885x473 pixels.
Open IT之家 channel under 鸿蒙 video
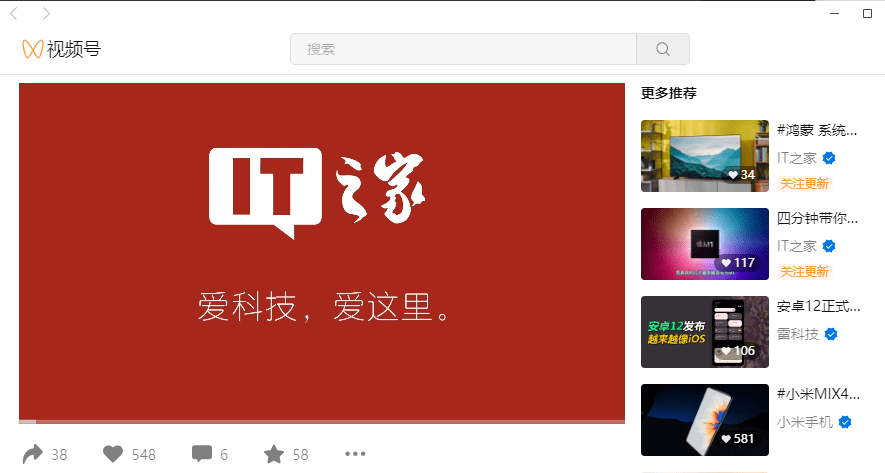[x=797, y=158]
